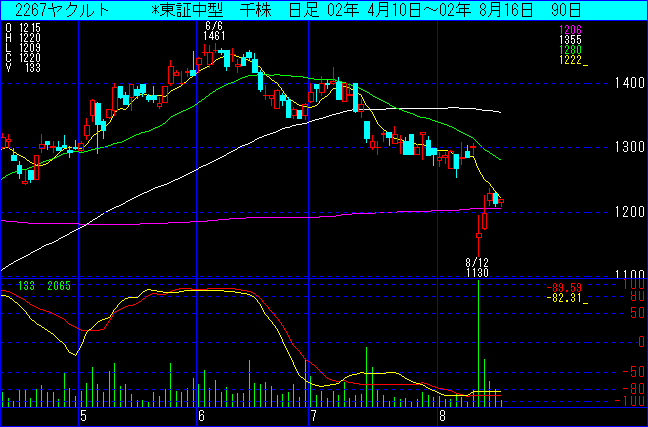Image resolution: width=648 pixels, height=427 pixels.
Task: Click the red oscillator value -89.59
Action: (564, 287)
